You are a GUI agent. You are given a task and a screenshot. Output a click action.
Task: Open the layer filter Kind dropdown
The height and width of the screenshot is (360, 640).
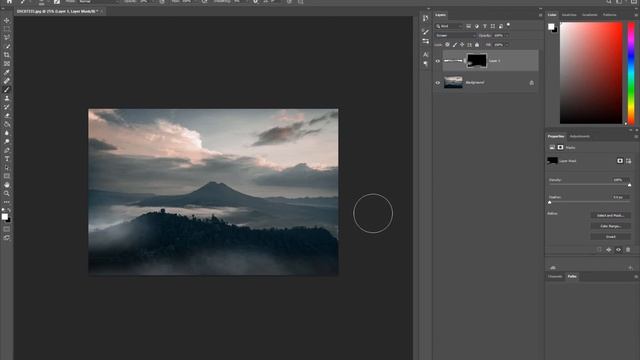coord(449,26)
